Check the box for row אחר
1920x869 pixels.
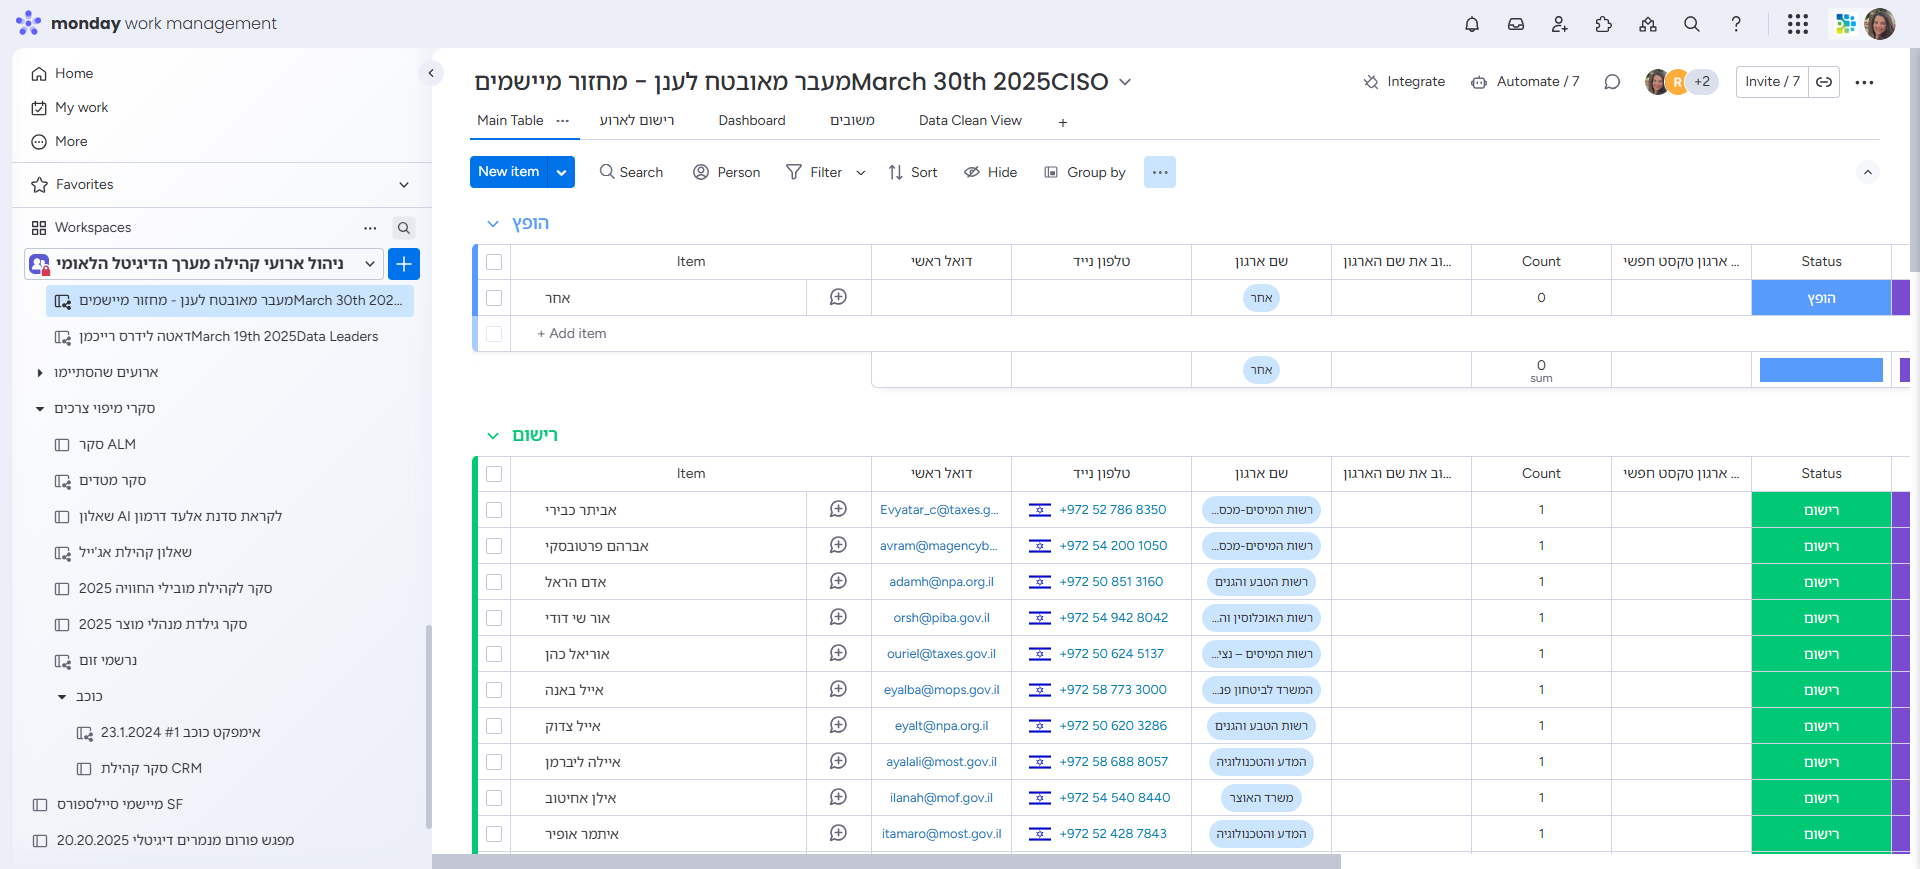click(494, 298)
